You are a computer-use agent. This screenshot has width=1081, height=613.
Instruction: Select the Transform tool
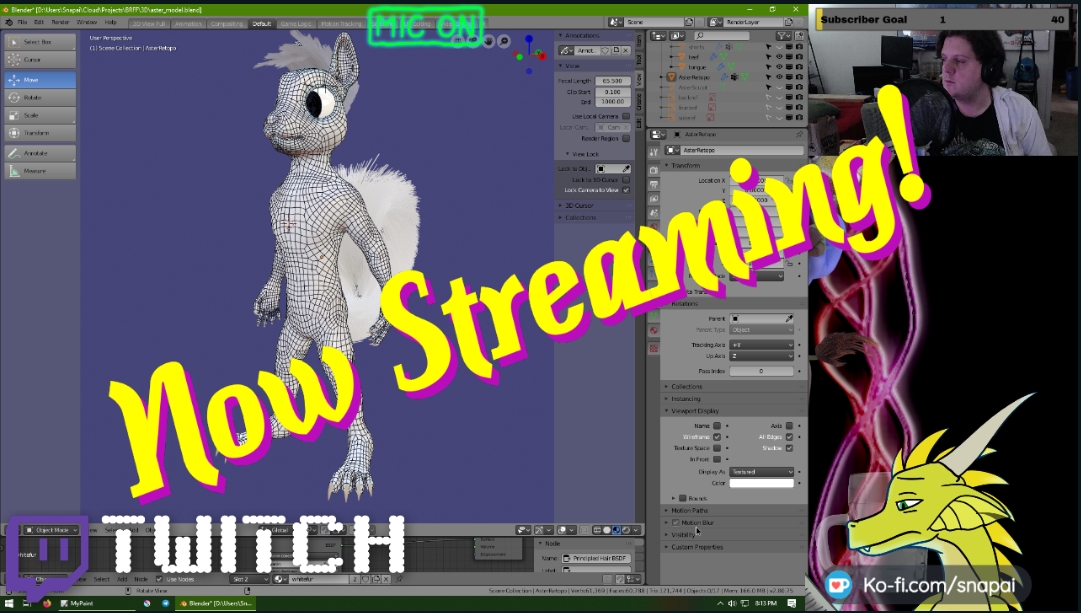[40, 133]
